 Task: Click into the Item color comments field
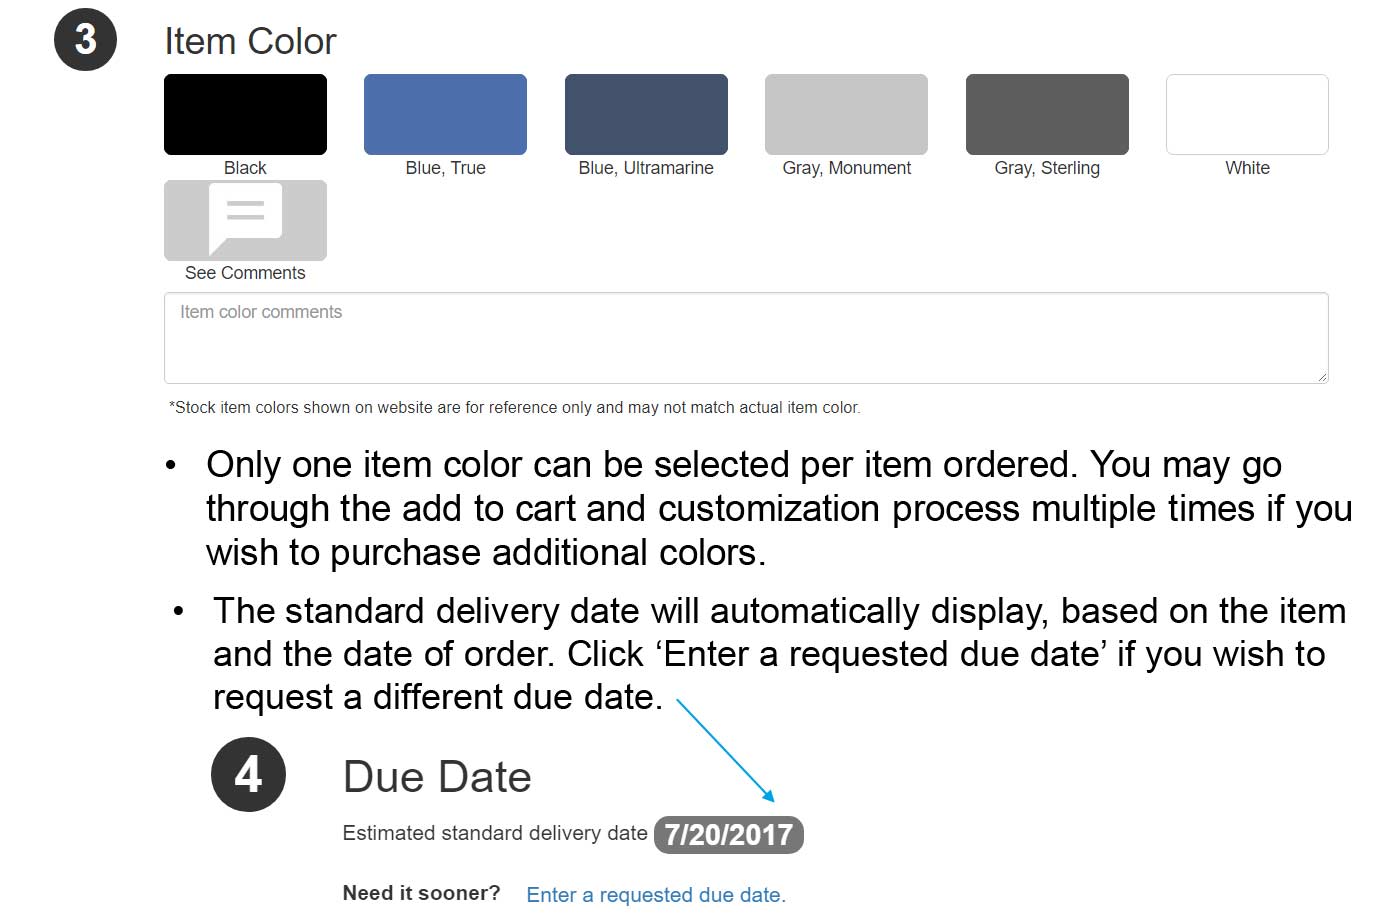745,337
